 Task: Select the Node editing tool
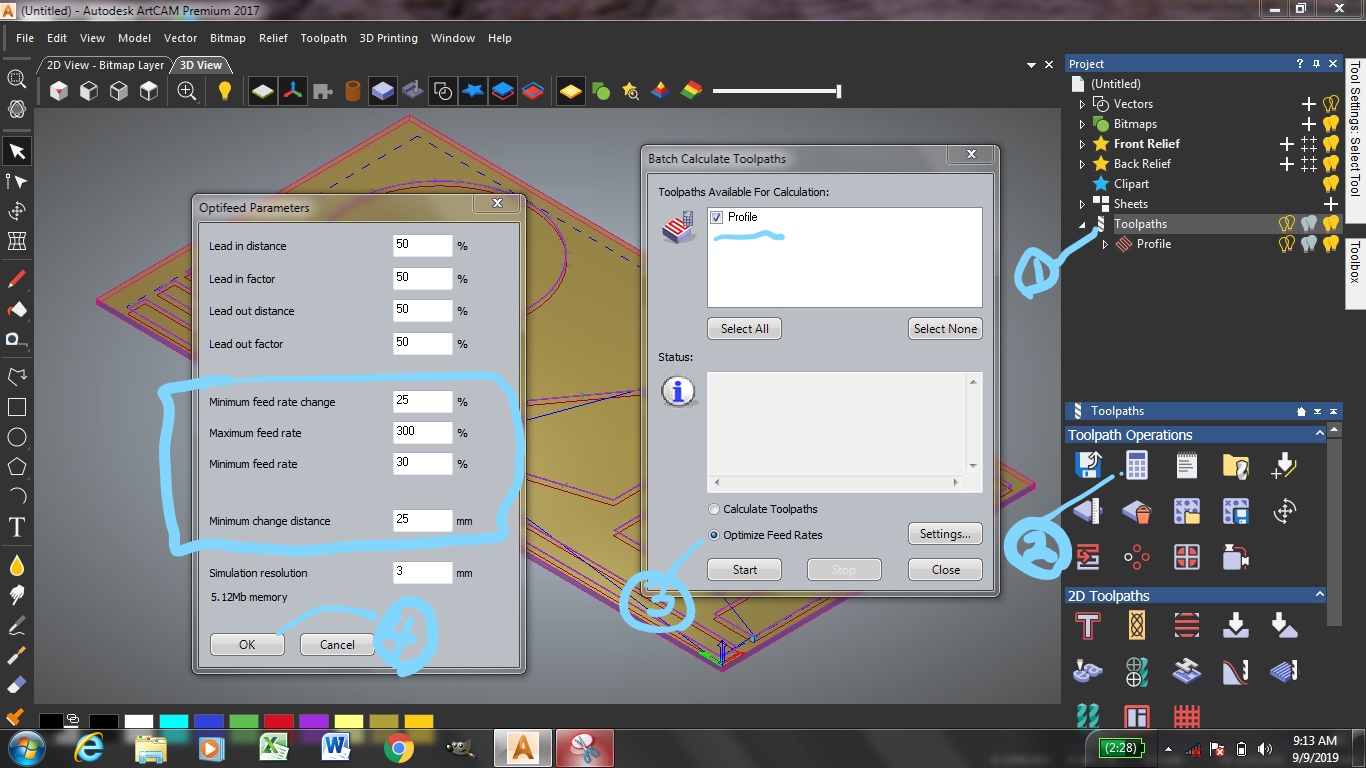click(x=17, y=181)
